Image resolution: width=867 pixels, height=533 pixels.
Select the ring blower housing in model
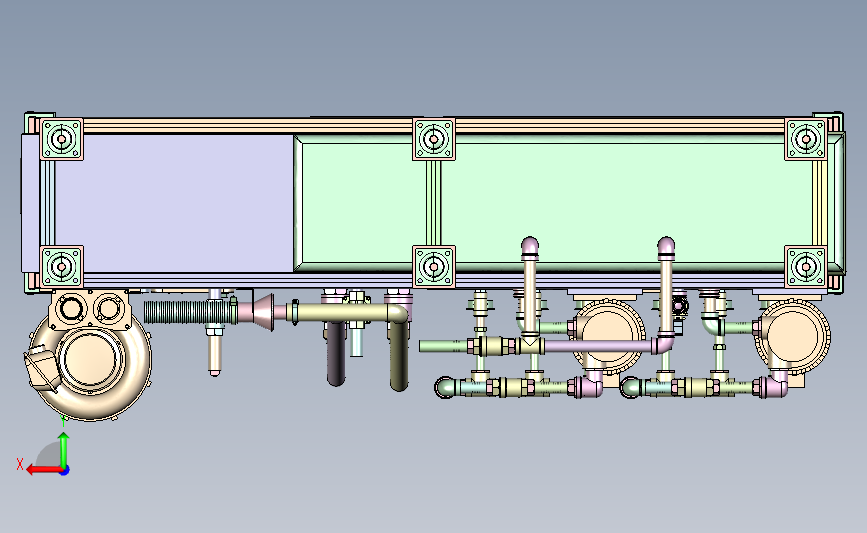tap(91, 359)
